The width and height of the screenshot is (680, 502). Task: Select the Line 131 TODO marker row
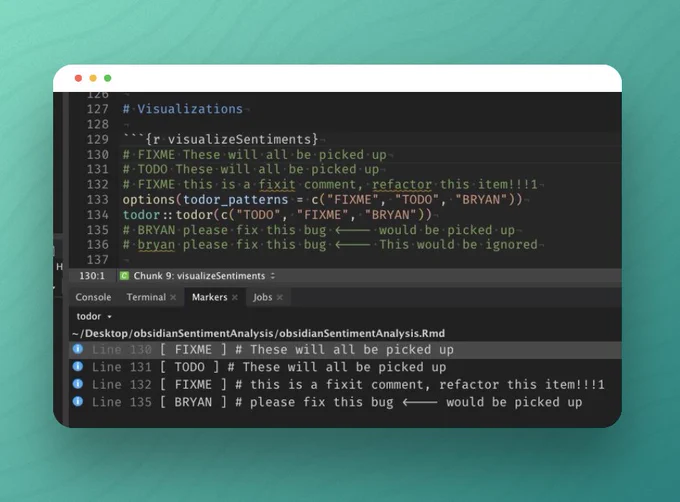click(345, 367)
